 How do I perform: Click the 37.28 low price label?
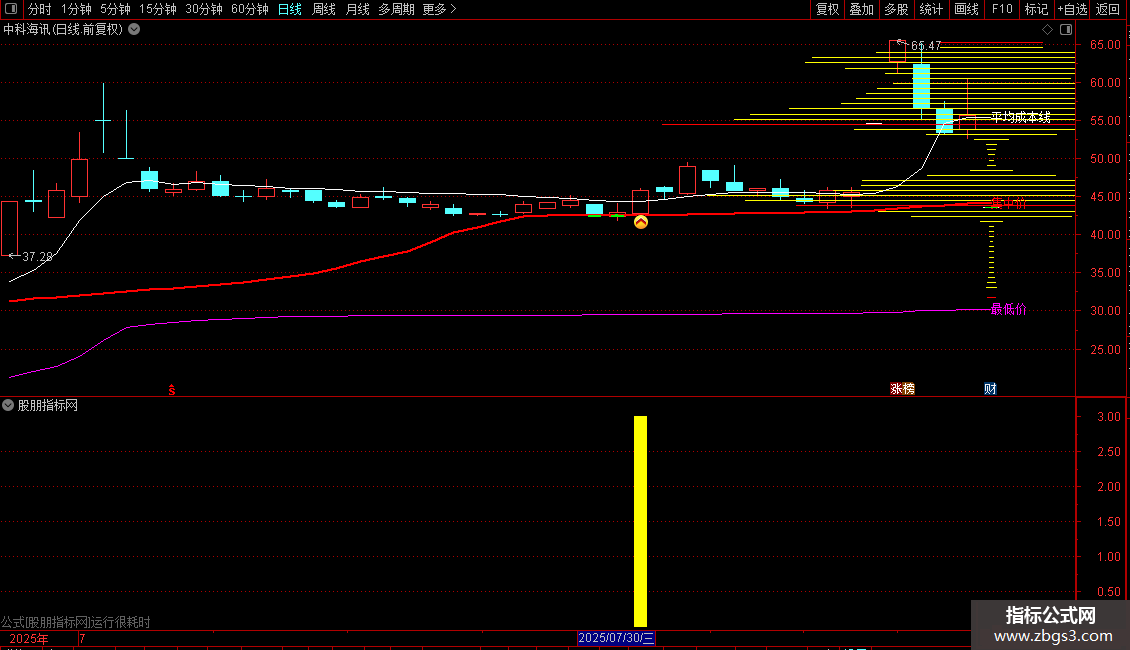point(37,257)
